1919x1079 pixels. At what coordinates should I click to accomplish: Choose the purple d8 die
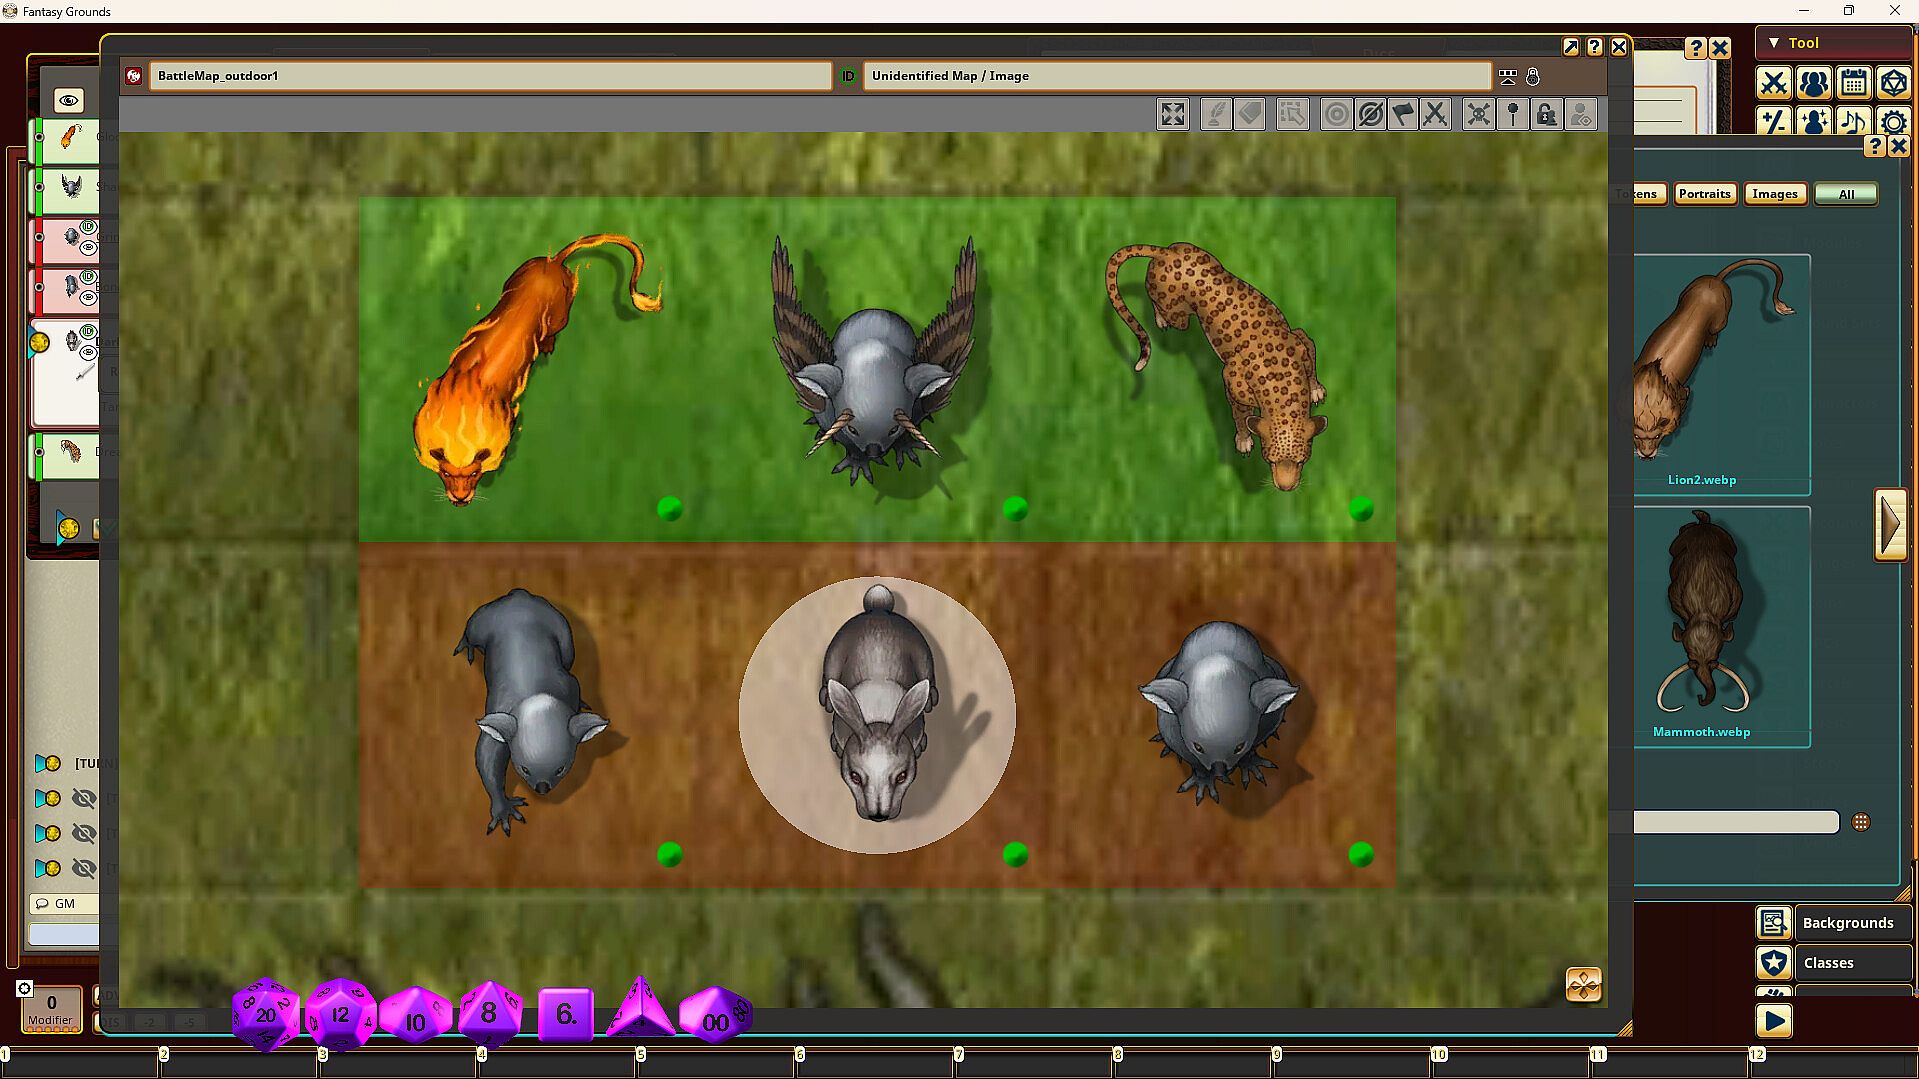click(x=489, y=1013)
